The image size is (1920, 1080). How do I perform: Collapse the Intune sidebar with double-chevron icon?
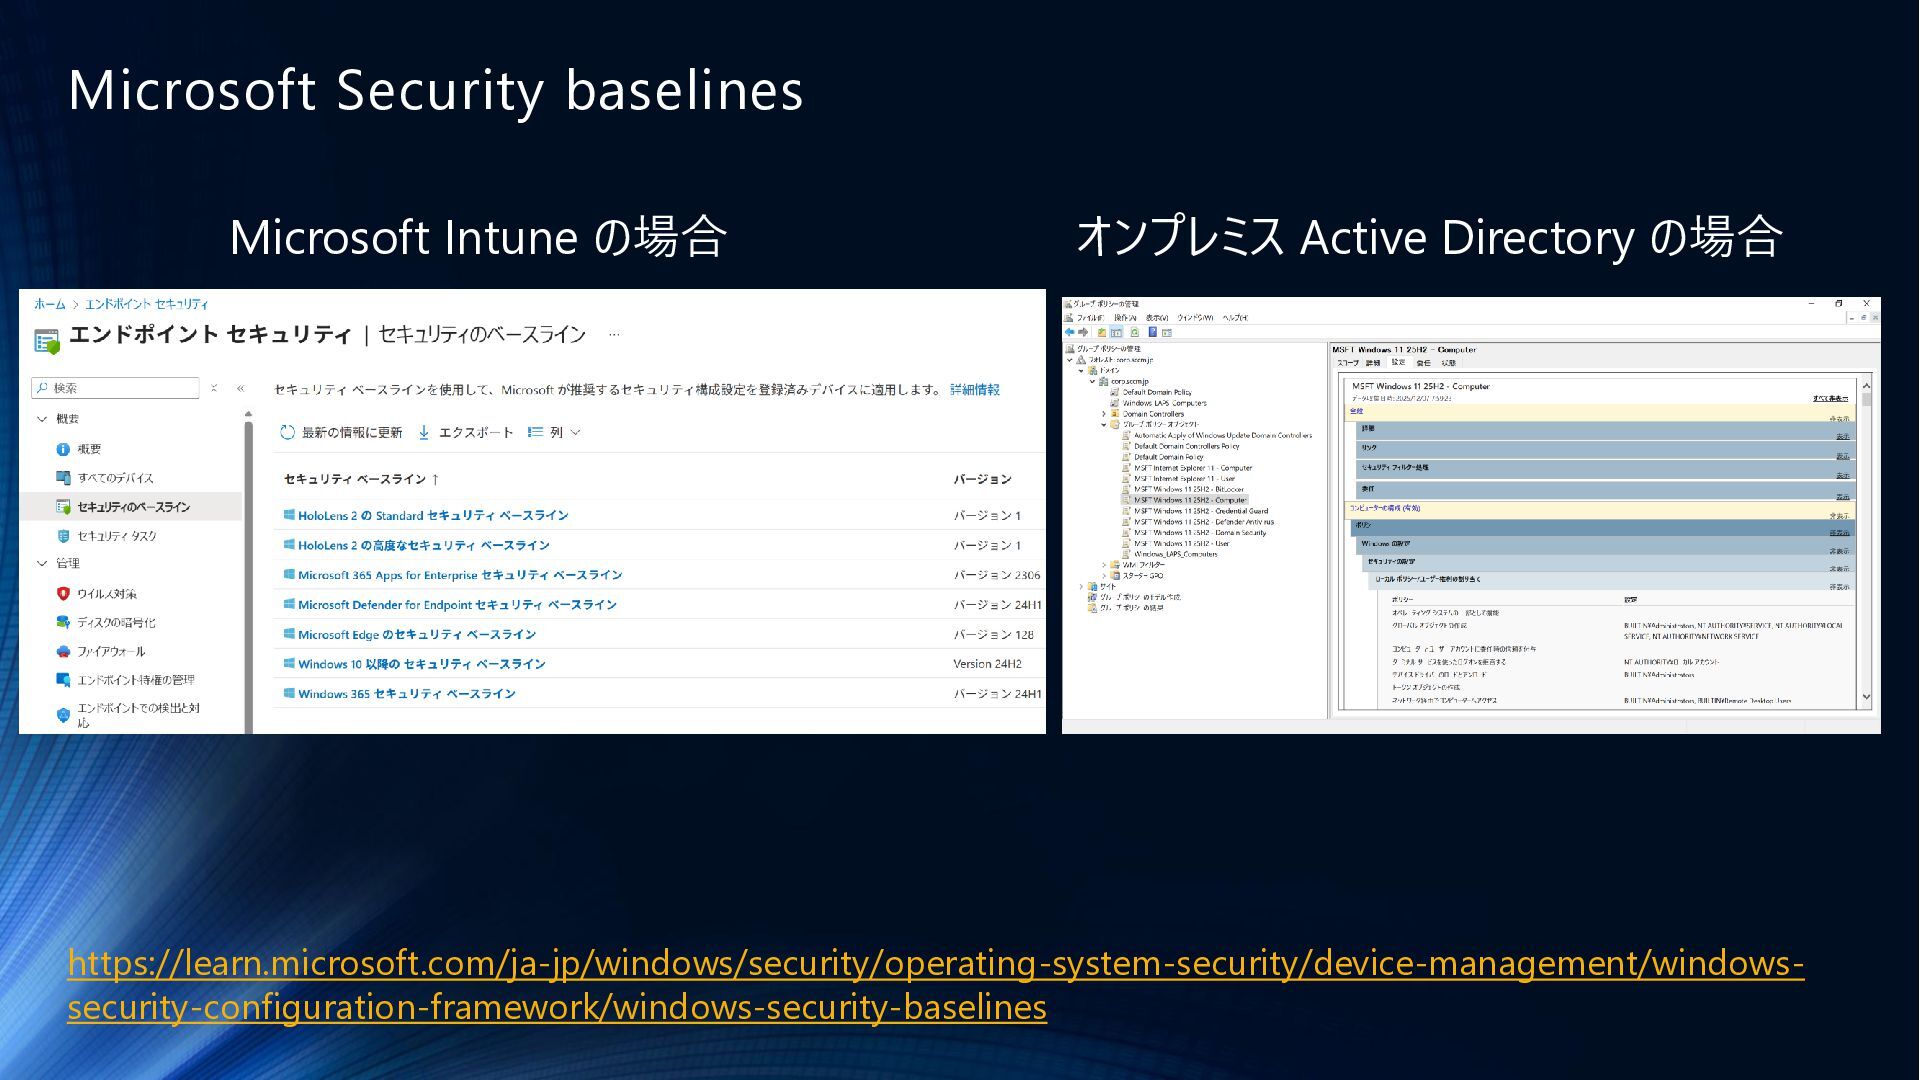(x=240, y=388)
